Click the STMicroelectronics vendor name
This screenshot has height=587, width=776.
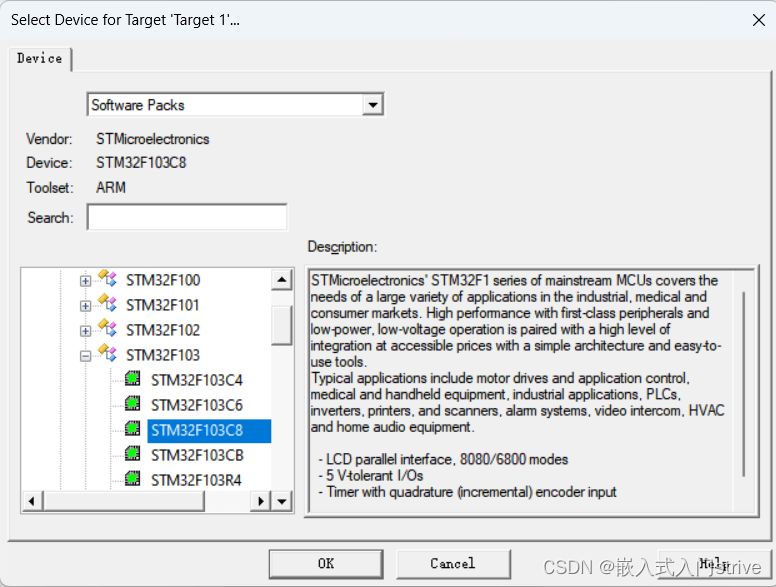pyautogui.click(x=152, y=139)
